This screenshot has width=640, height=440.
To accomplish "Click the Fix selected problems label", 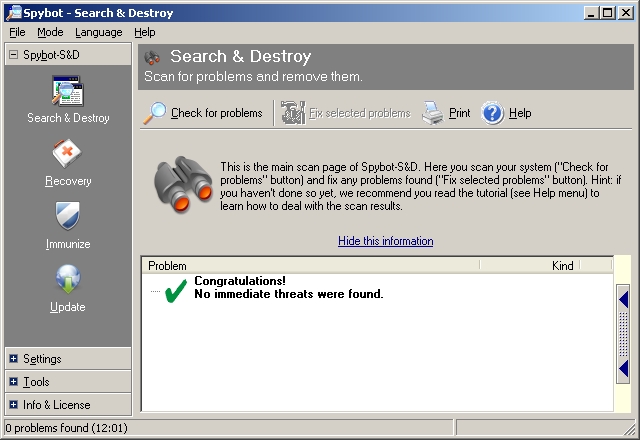I will 360,113.
